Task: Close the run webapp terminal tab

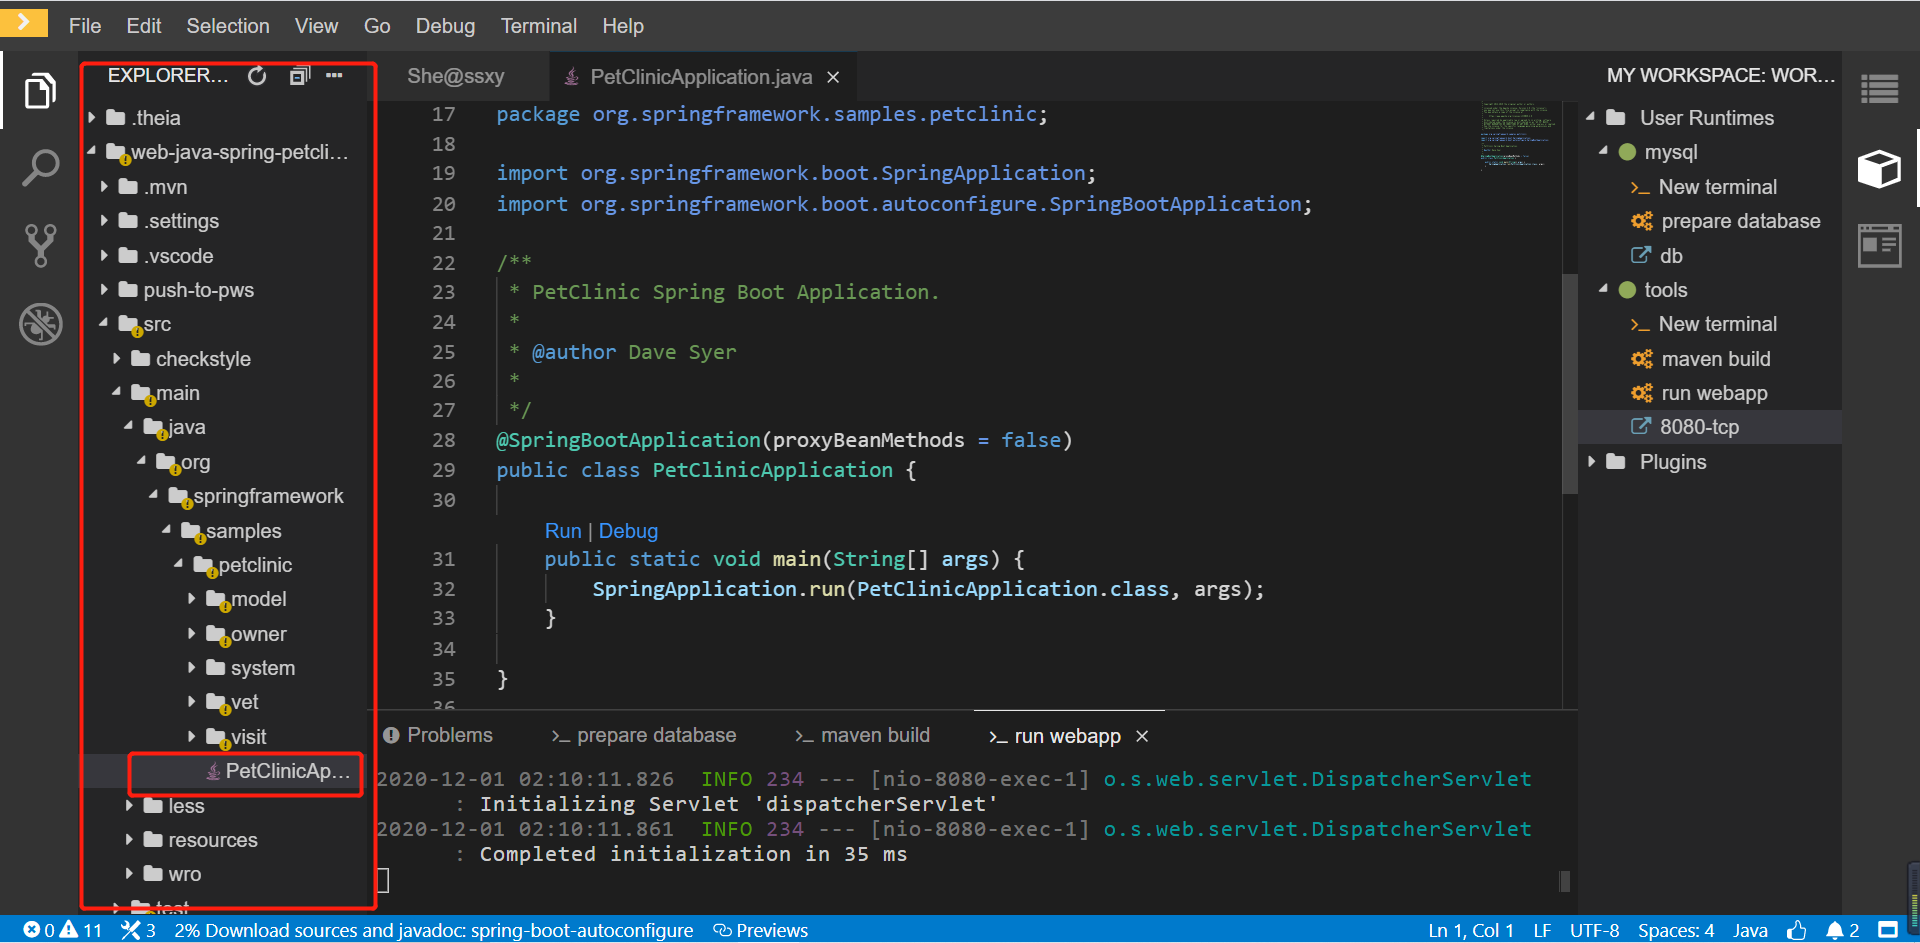Action: 1142,736
